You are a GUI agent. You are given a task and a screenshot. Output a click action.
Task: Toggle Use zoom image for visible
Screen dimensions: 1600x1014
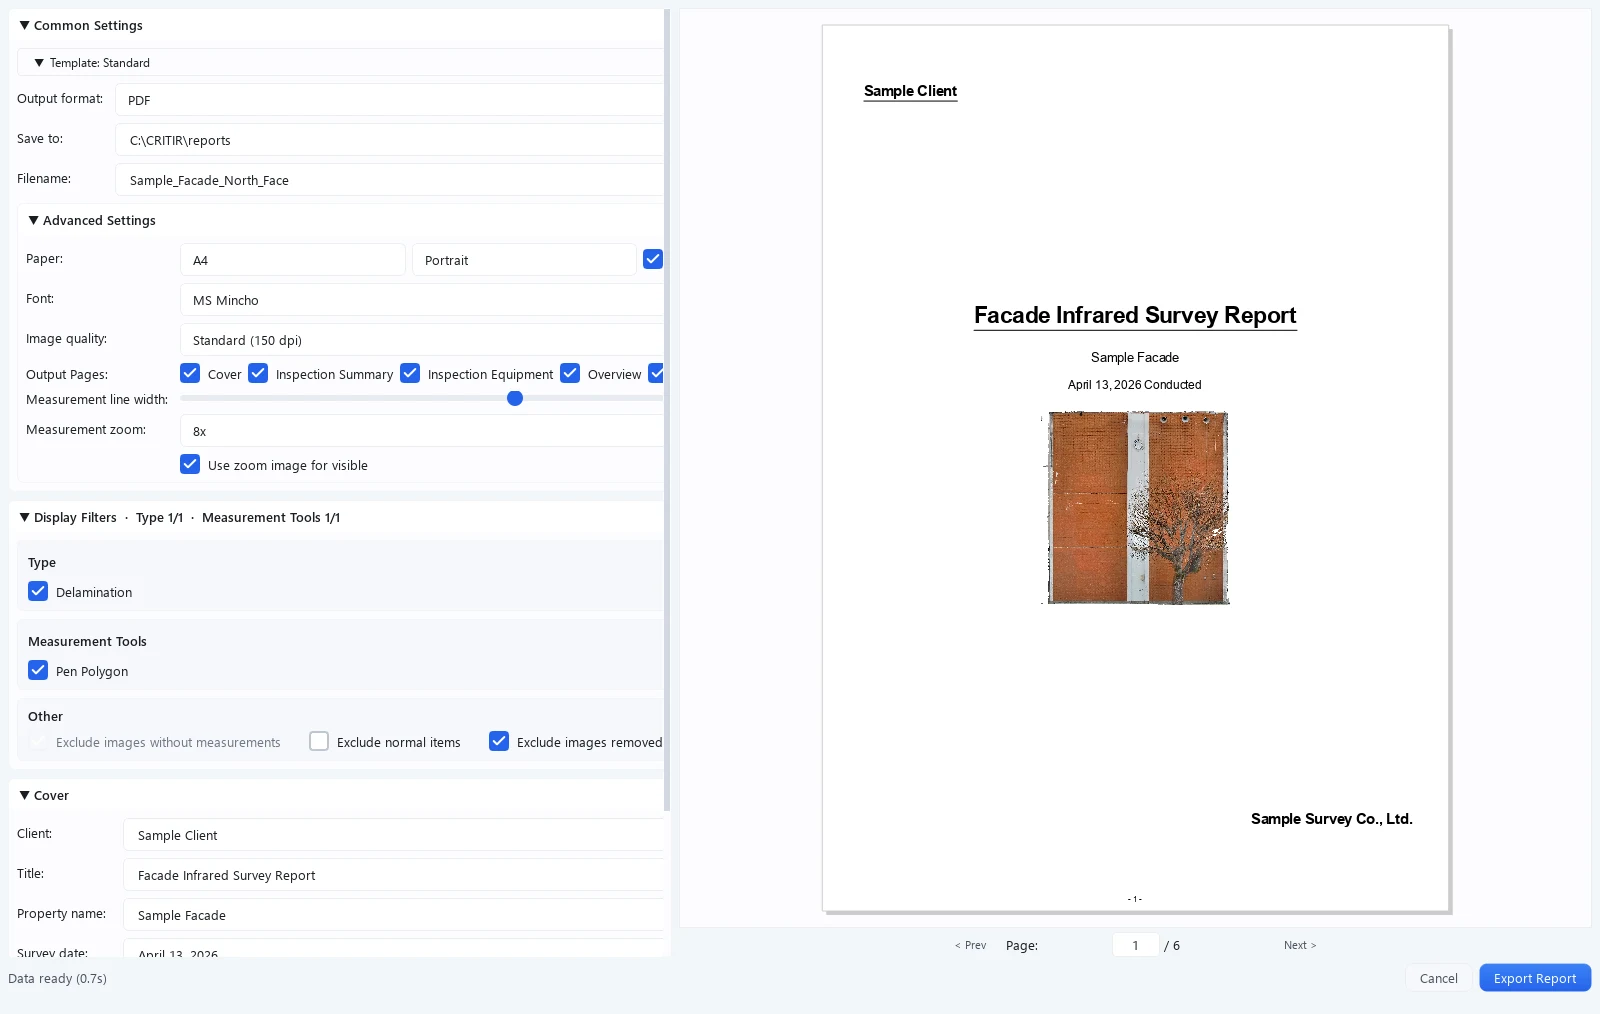(190, 464)
